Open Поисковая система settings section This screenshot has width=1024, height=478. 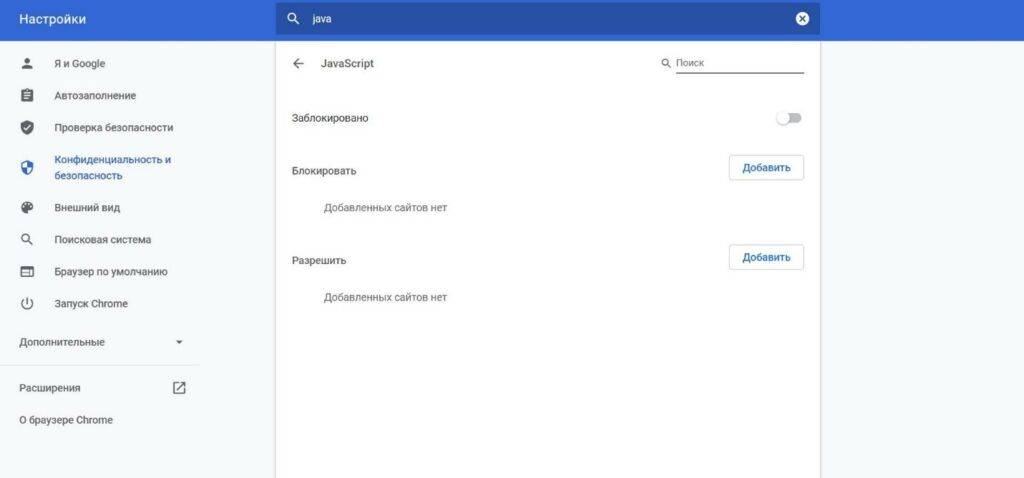point(103,240)
